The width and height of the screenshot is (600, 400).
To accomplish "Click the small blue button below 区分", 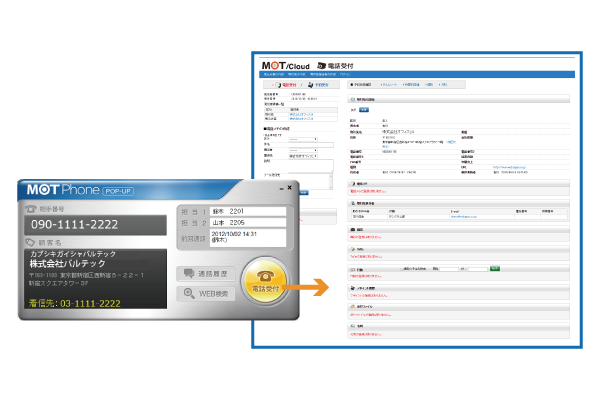I will (x=364, y=110).
